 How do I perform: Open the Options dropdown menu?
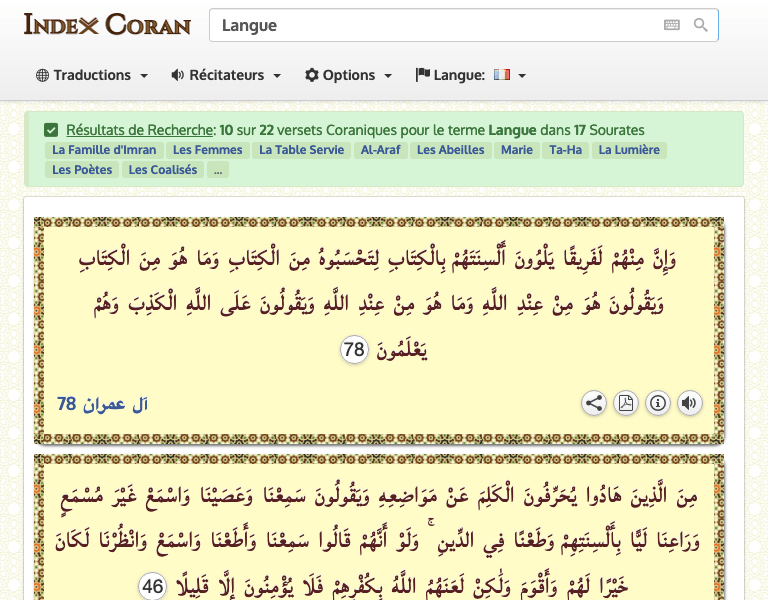pyautogui.click(x=348, y=75)
